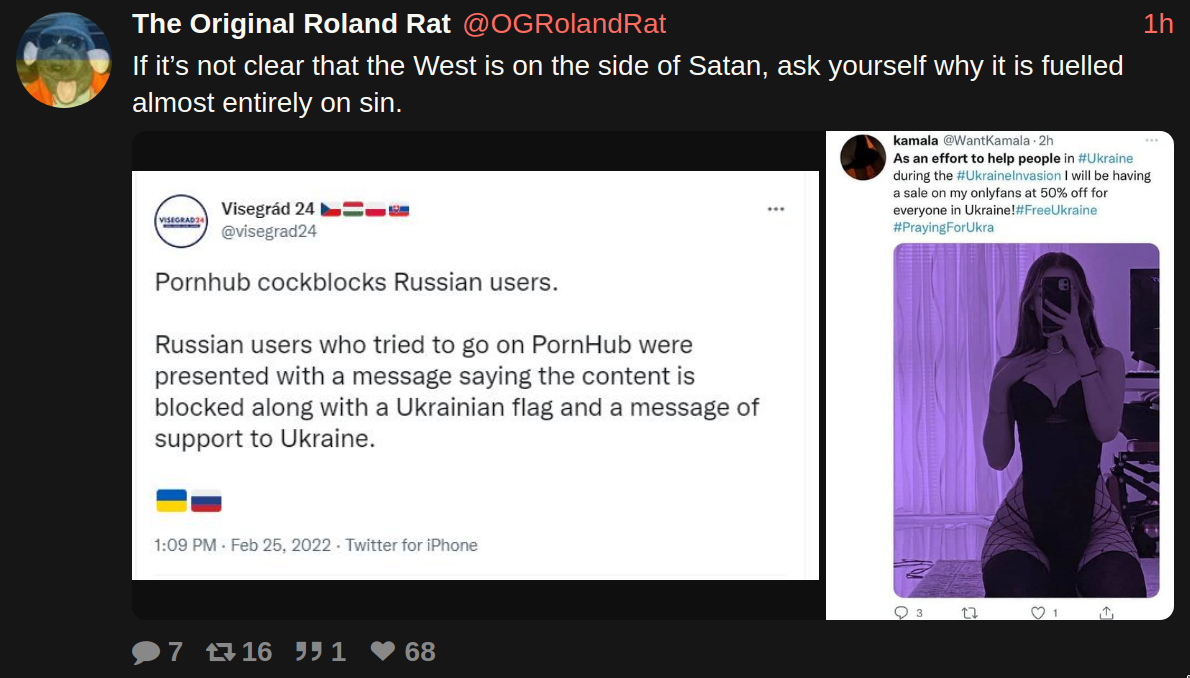Click "Twitter for iPhone" source text
The height and width of the screenshot is (678, 1190).
(x=411, y=545)
